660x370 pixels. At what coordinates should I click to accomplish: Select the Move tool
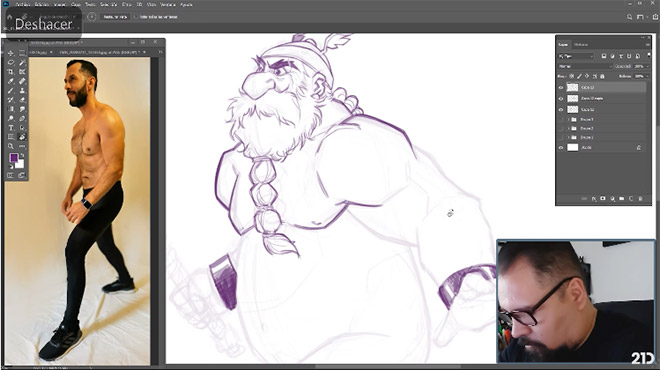[x=11, y=53]
